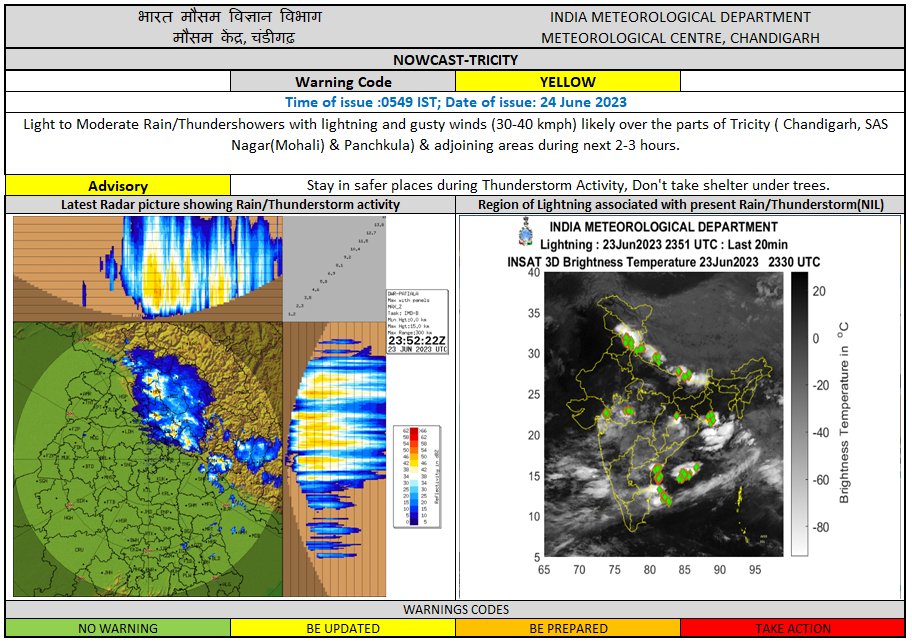Viewport: 912px width, 642px height.
Task: Click the orange BE PREPARED code cell
Action: (x=568, y=628)
